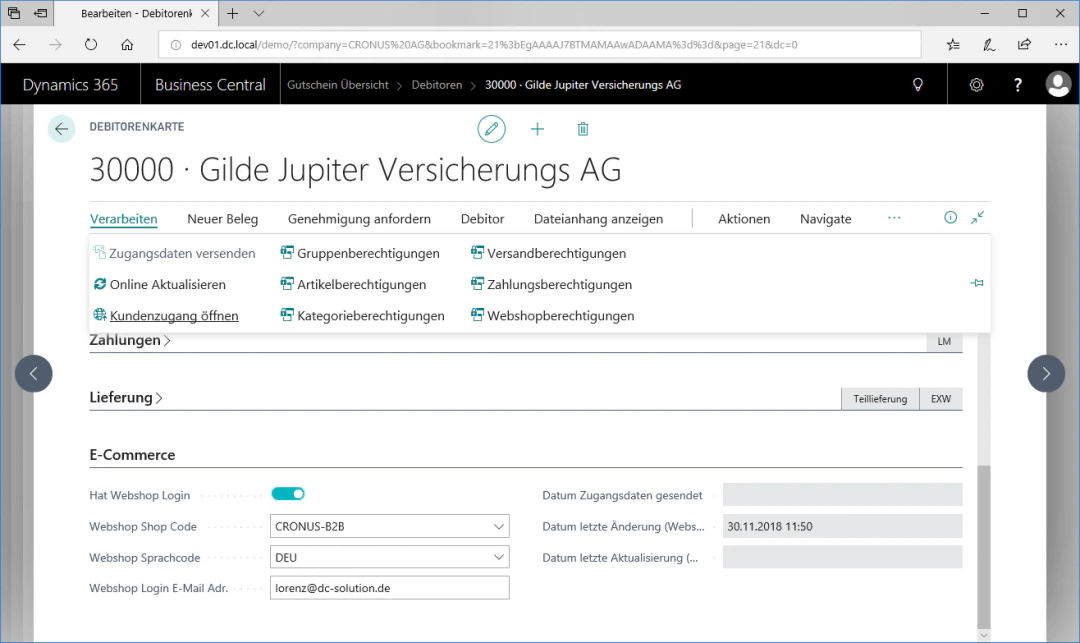Image resolution: width=1080 pixels, height=643 pixels.
Task: Show more actions via the ellipsis menu
Action: [894, 218]
